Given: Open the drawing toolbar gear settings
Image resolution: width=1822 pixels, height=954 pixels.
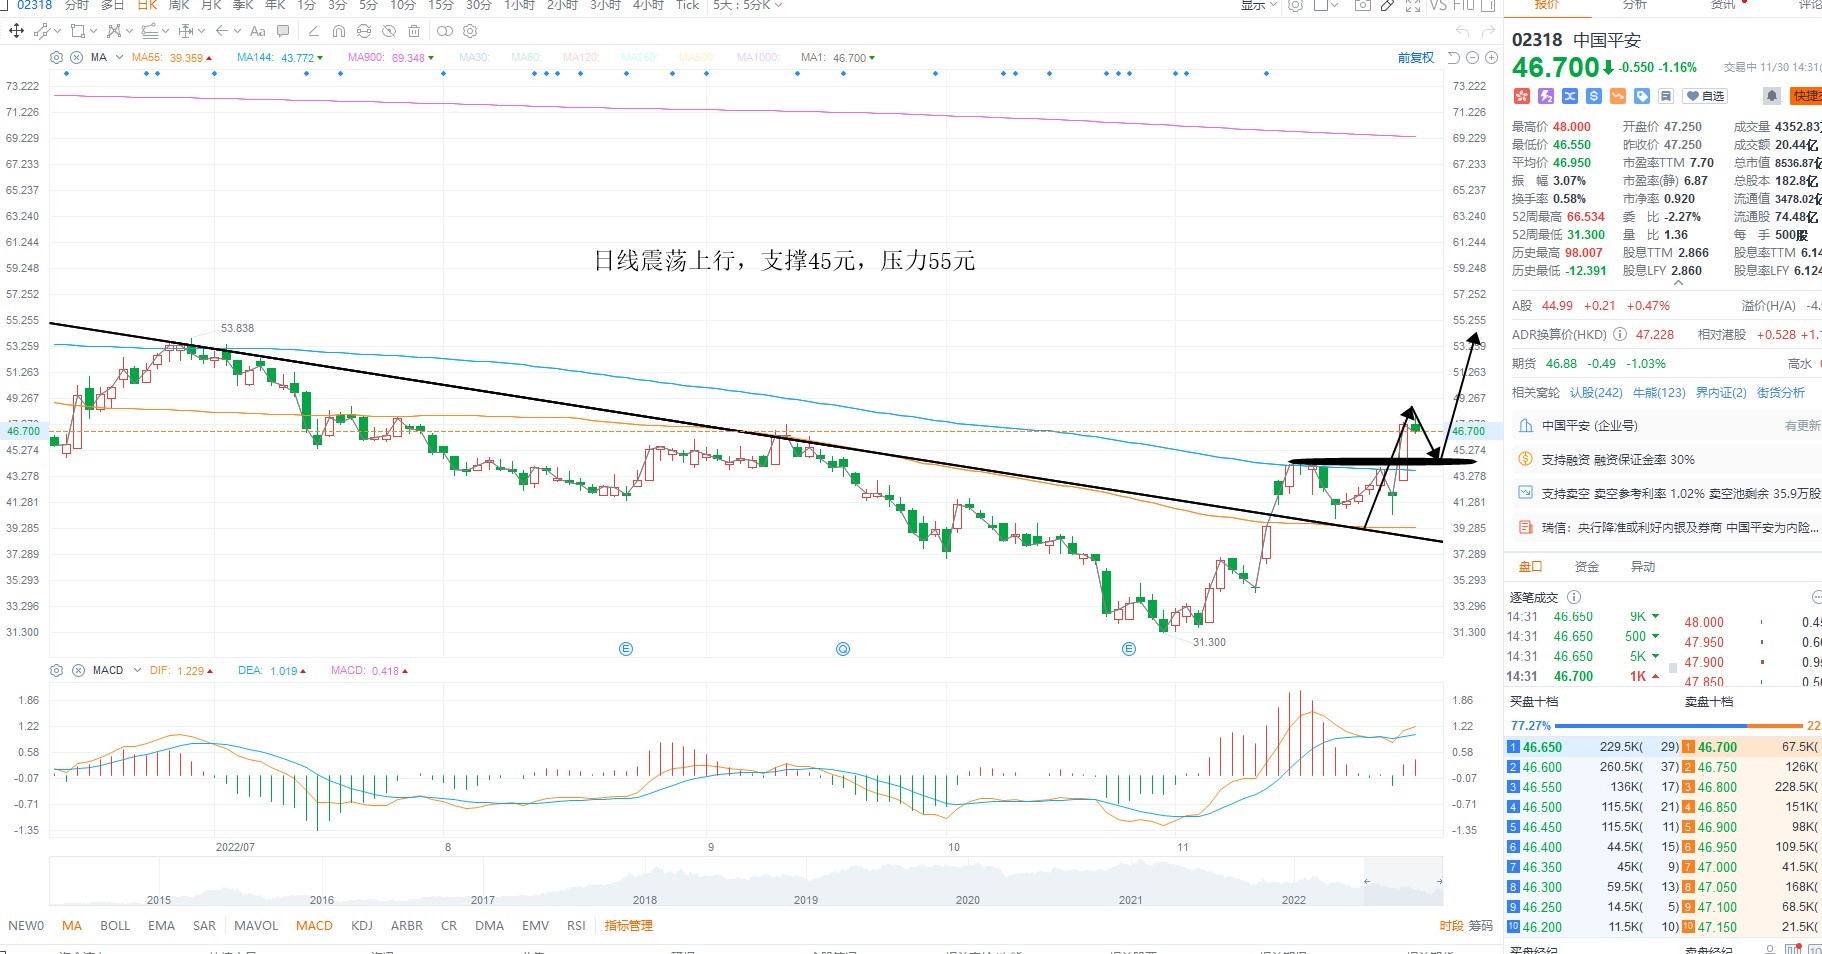Looking at the screenshot, I should 470,31.
